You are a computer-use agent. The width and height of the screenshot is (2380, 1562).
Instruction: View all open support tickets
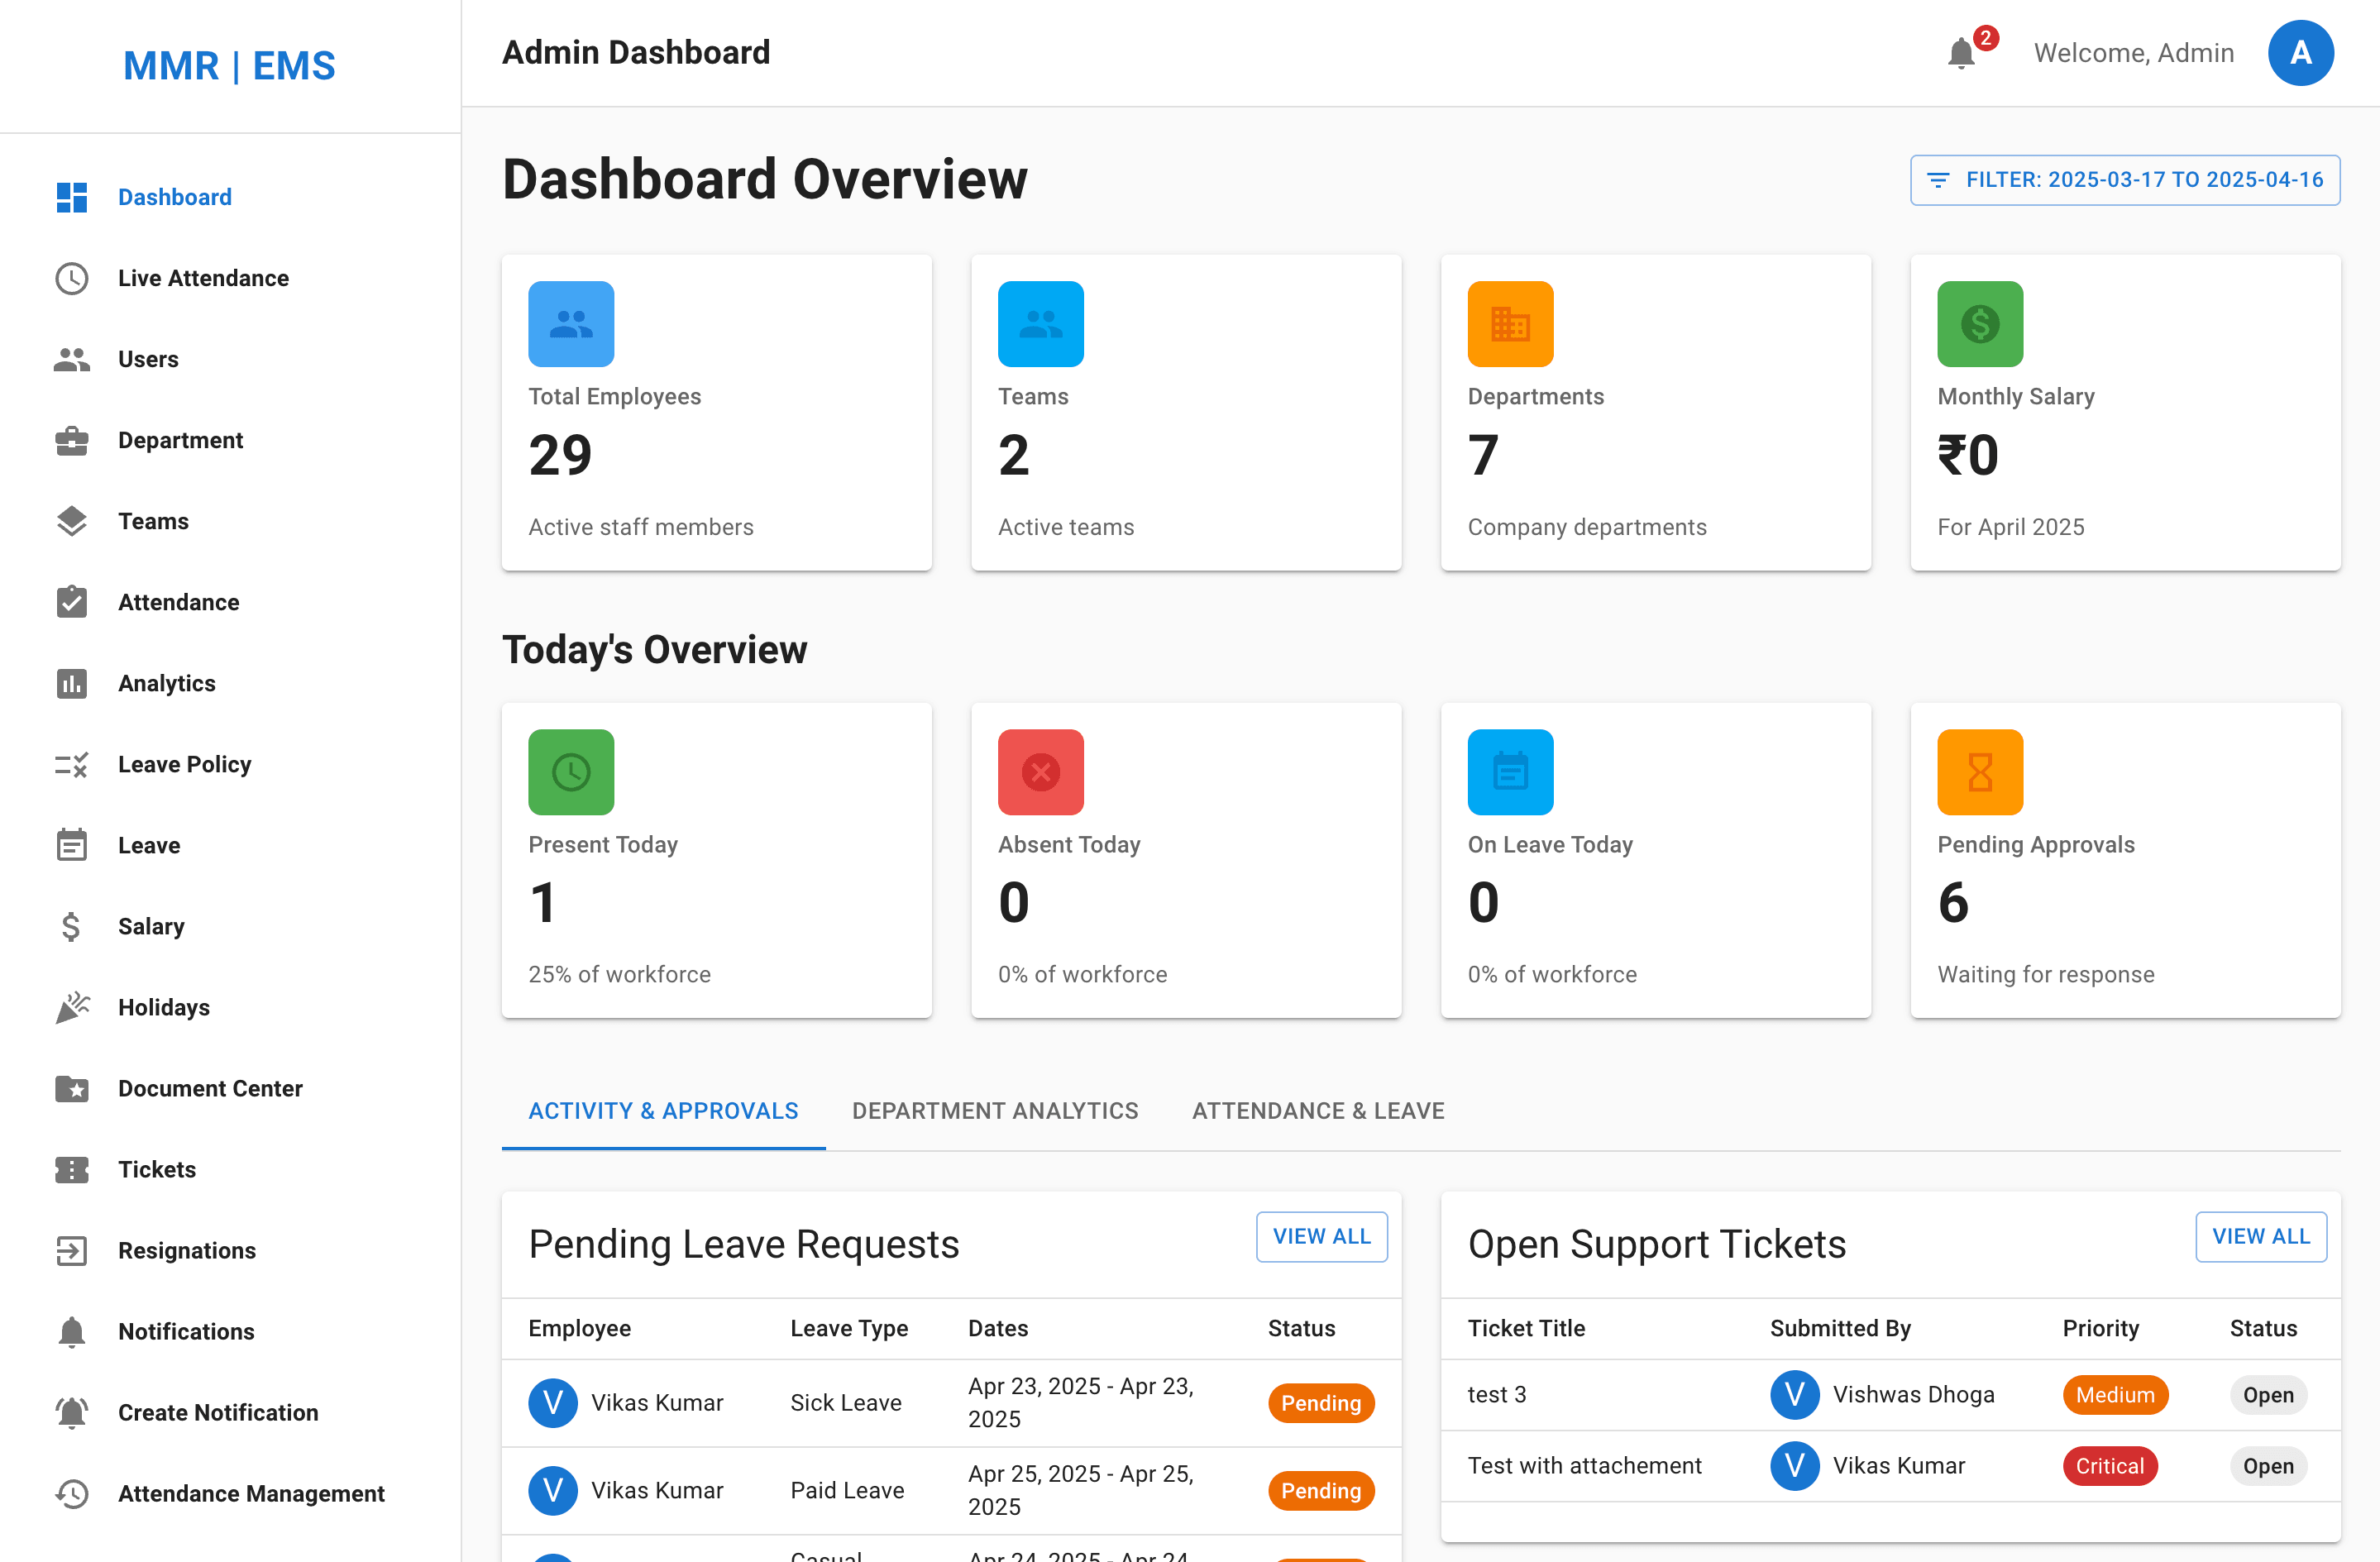(x=2260, y=1237)
